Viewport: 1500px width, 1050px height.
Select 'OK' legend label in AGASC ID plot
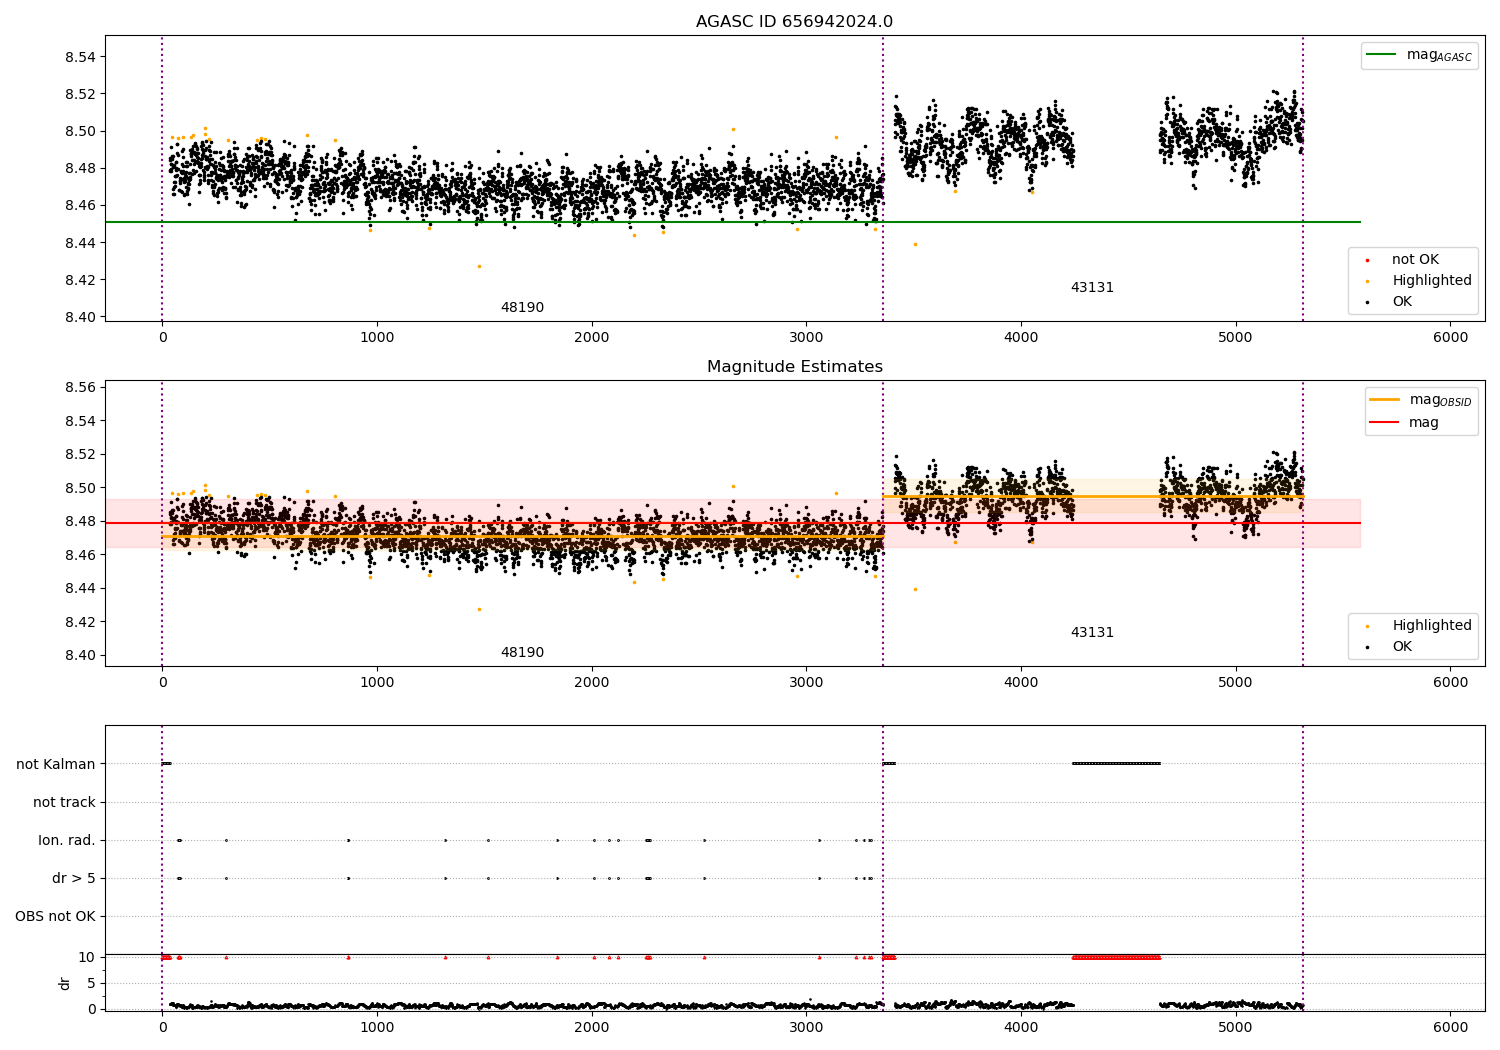[x=1402, y=302]
